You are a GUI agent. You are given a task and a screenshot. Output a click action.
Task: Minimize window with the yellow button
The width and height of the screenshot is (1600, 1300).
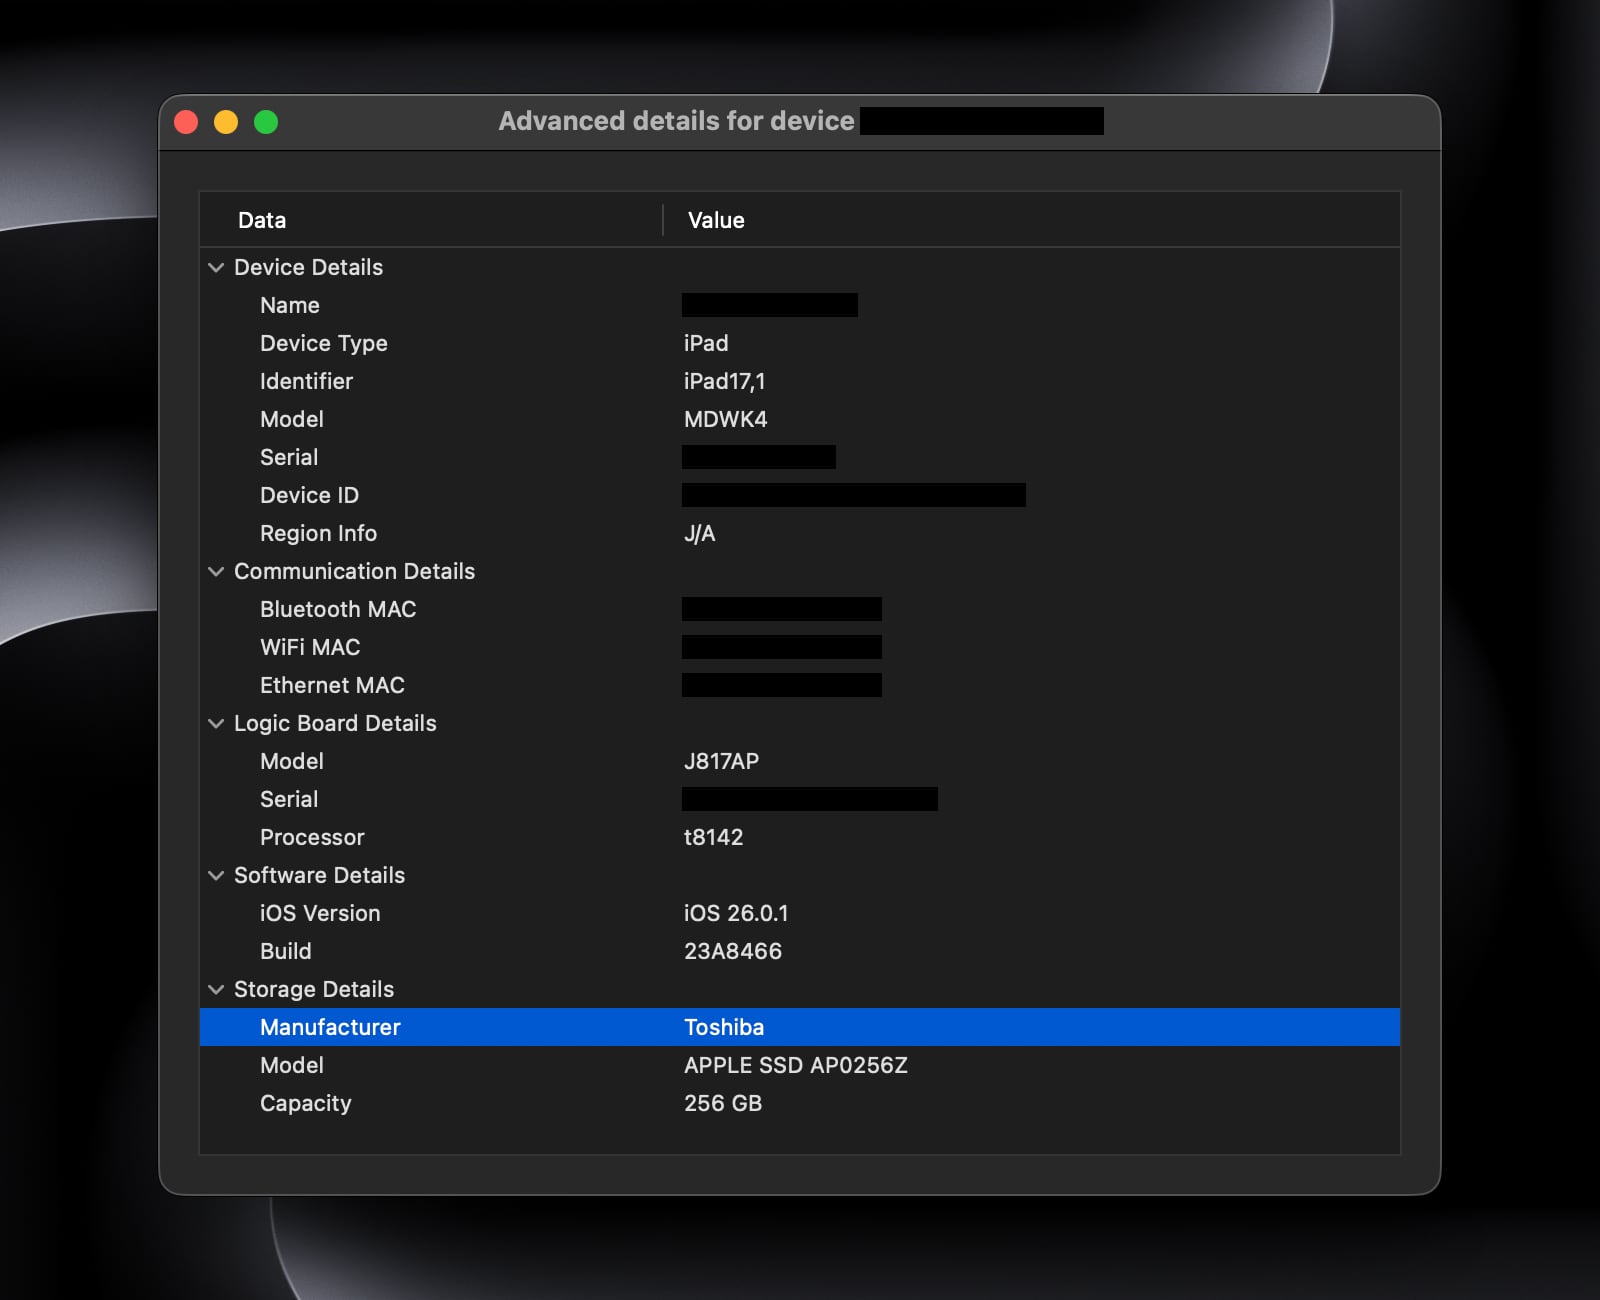click(226, 122)
